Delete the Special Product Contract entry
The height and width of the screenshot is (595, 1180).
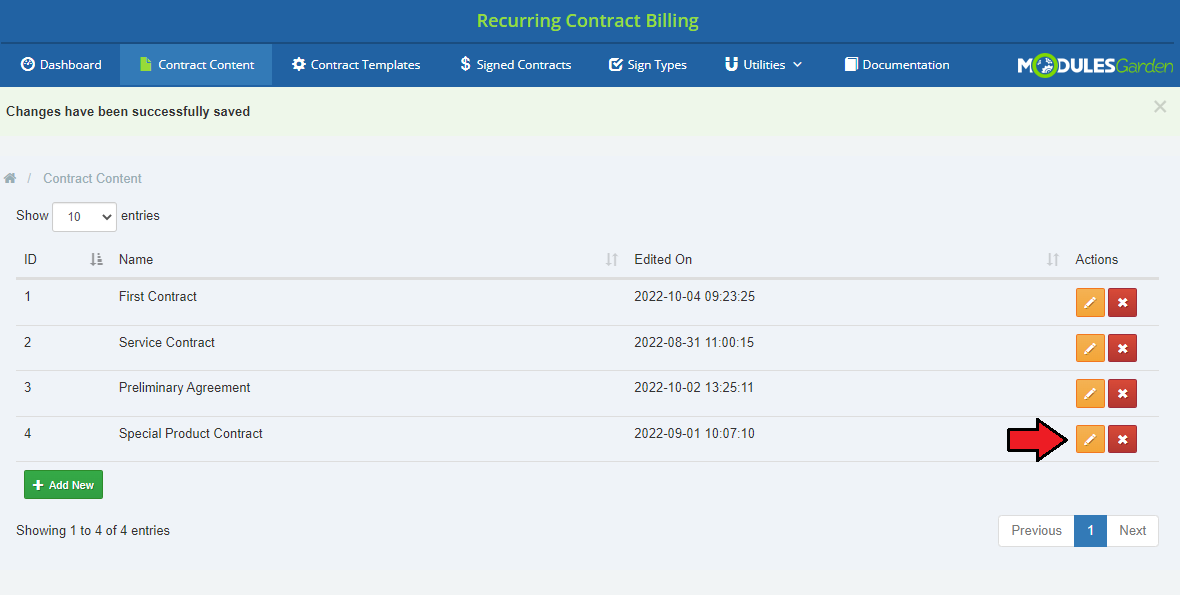1122,439
